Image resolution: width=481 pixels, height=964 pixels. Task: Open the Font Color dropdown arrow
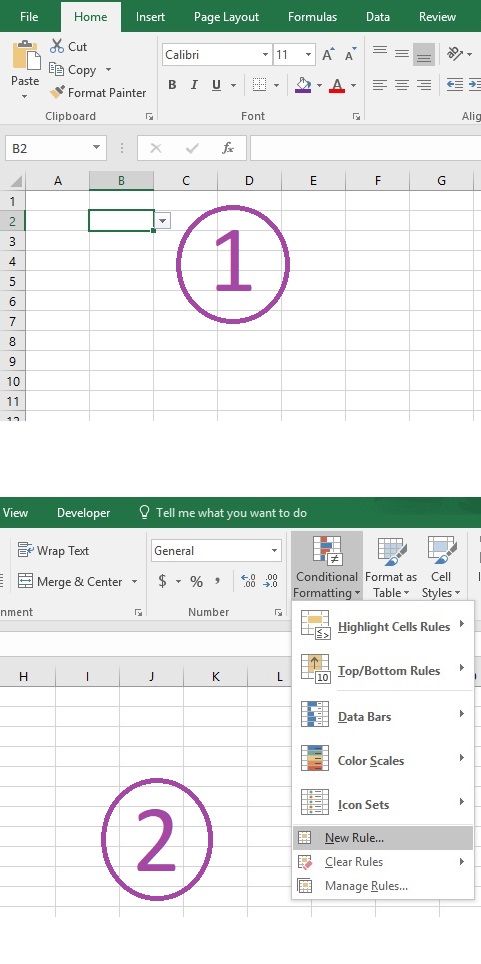pos(353,85)
